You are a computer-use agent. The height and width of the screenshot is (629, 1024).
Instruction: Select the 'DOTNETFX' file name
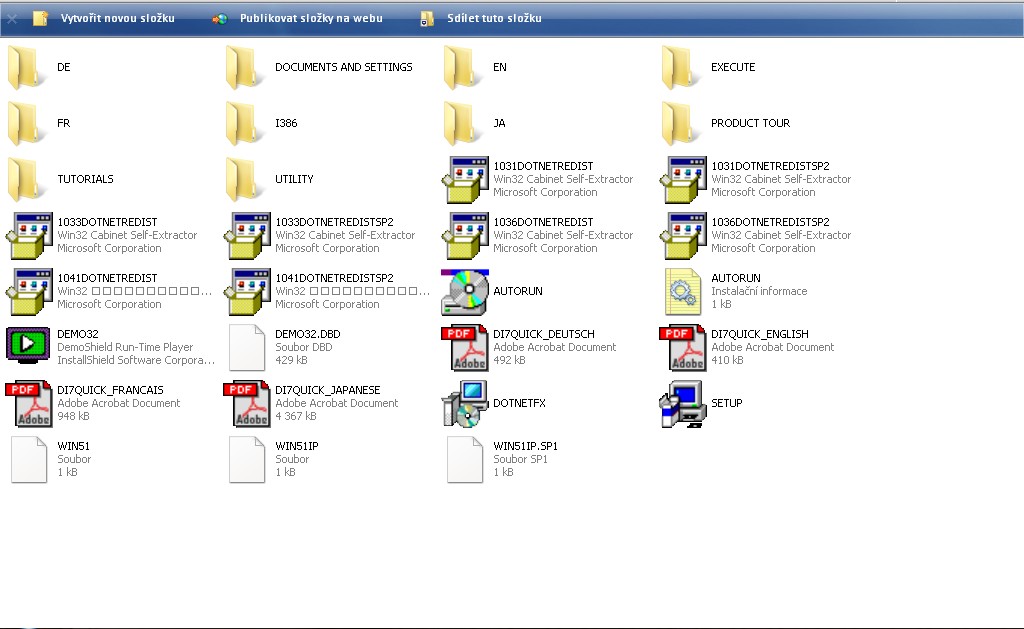click(519, 404)
